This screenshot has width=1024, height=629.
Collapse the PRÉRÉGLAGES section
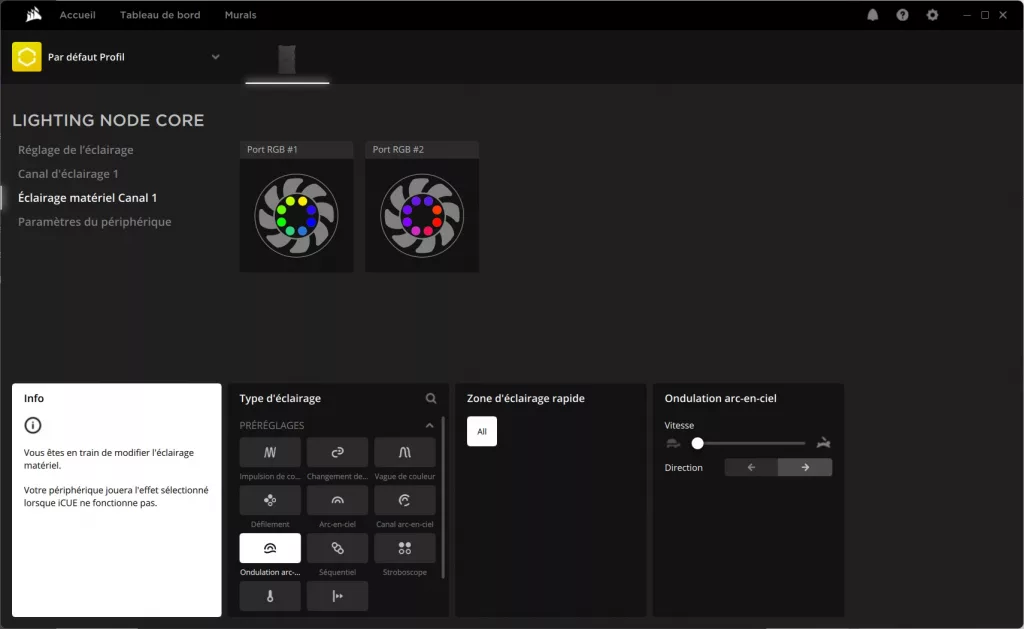coord(429,425)
